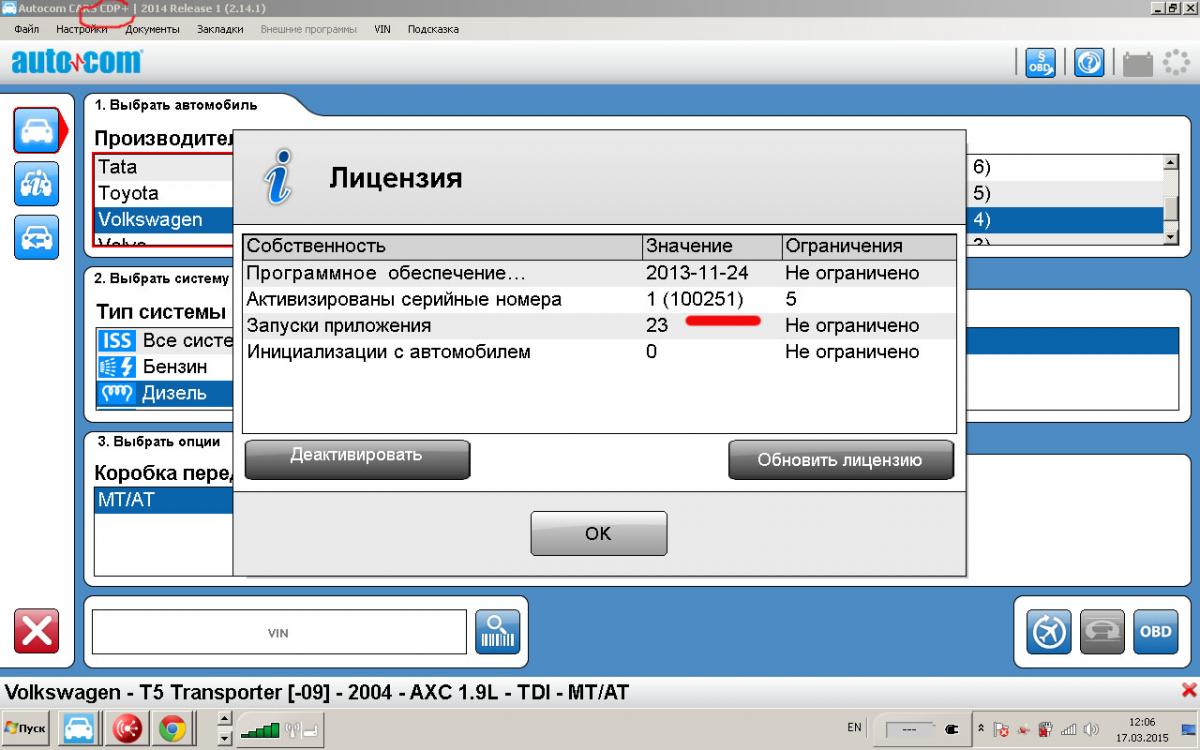1200x750 pixels.
Task: Select the Дизель system type
Action: (x=174, y=393)
